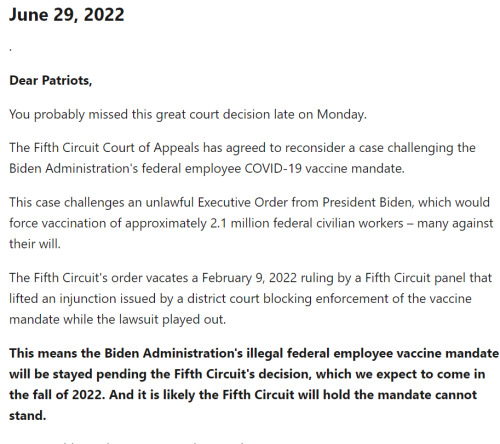
Task: Click the final bold word 'stand.'
Action: coord(27,416)
